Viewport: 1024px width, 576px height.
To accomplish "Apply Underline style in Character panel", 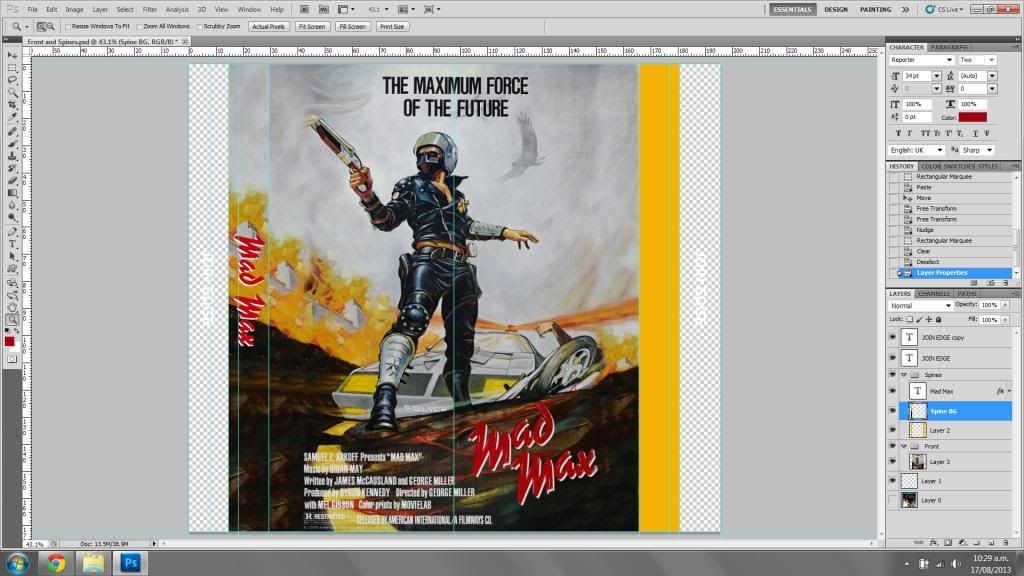I will 975,133.
